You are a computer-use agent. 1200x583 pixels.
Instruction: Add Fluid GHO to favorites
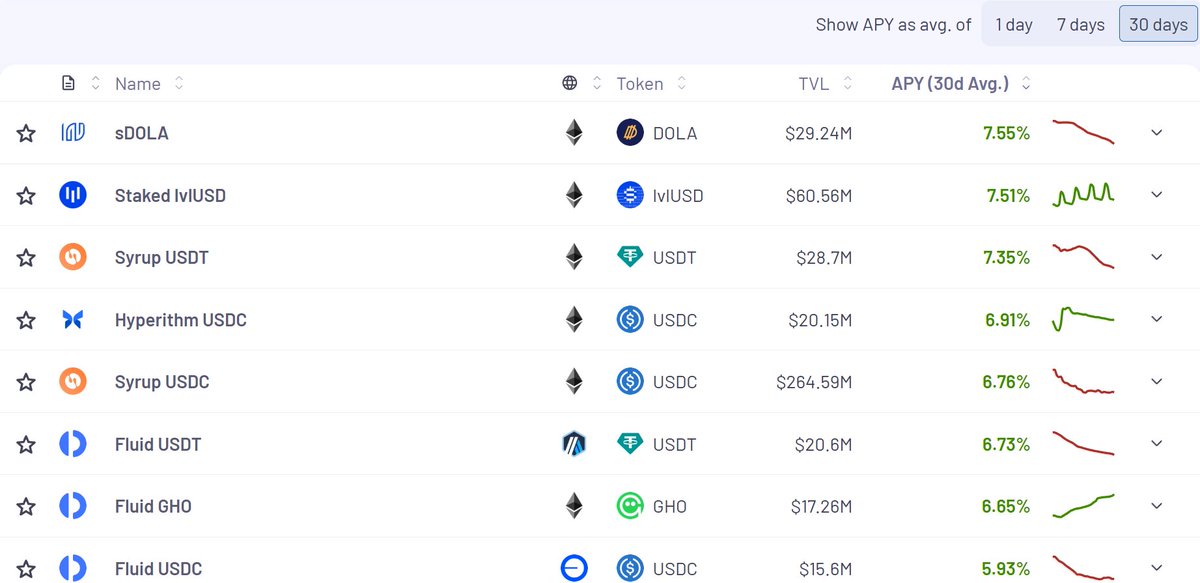tap(26, 507)
